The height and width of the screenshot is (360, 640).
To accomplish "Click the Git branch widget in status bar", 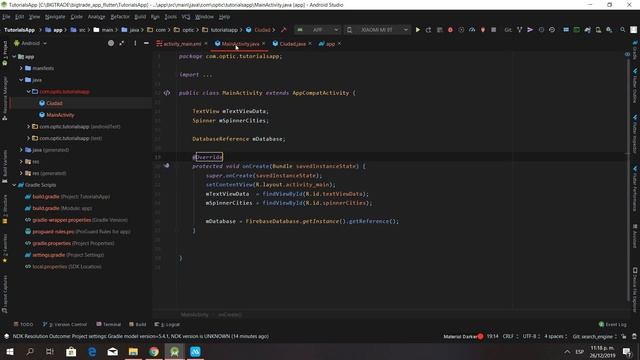I will (x=595, y=336).
